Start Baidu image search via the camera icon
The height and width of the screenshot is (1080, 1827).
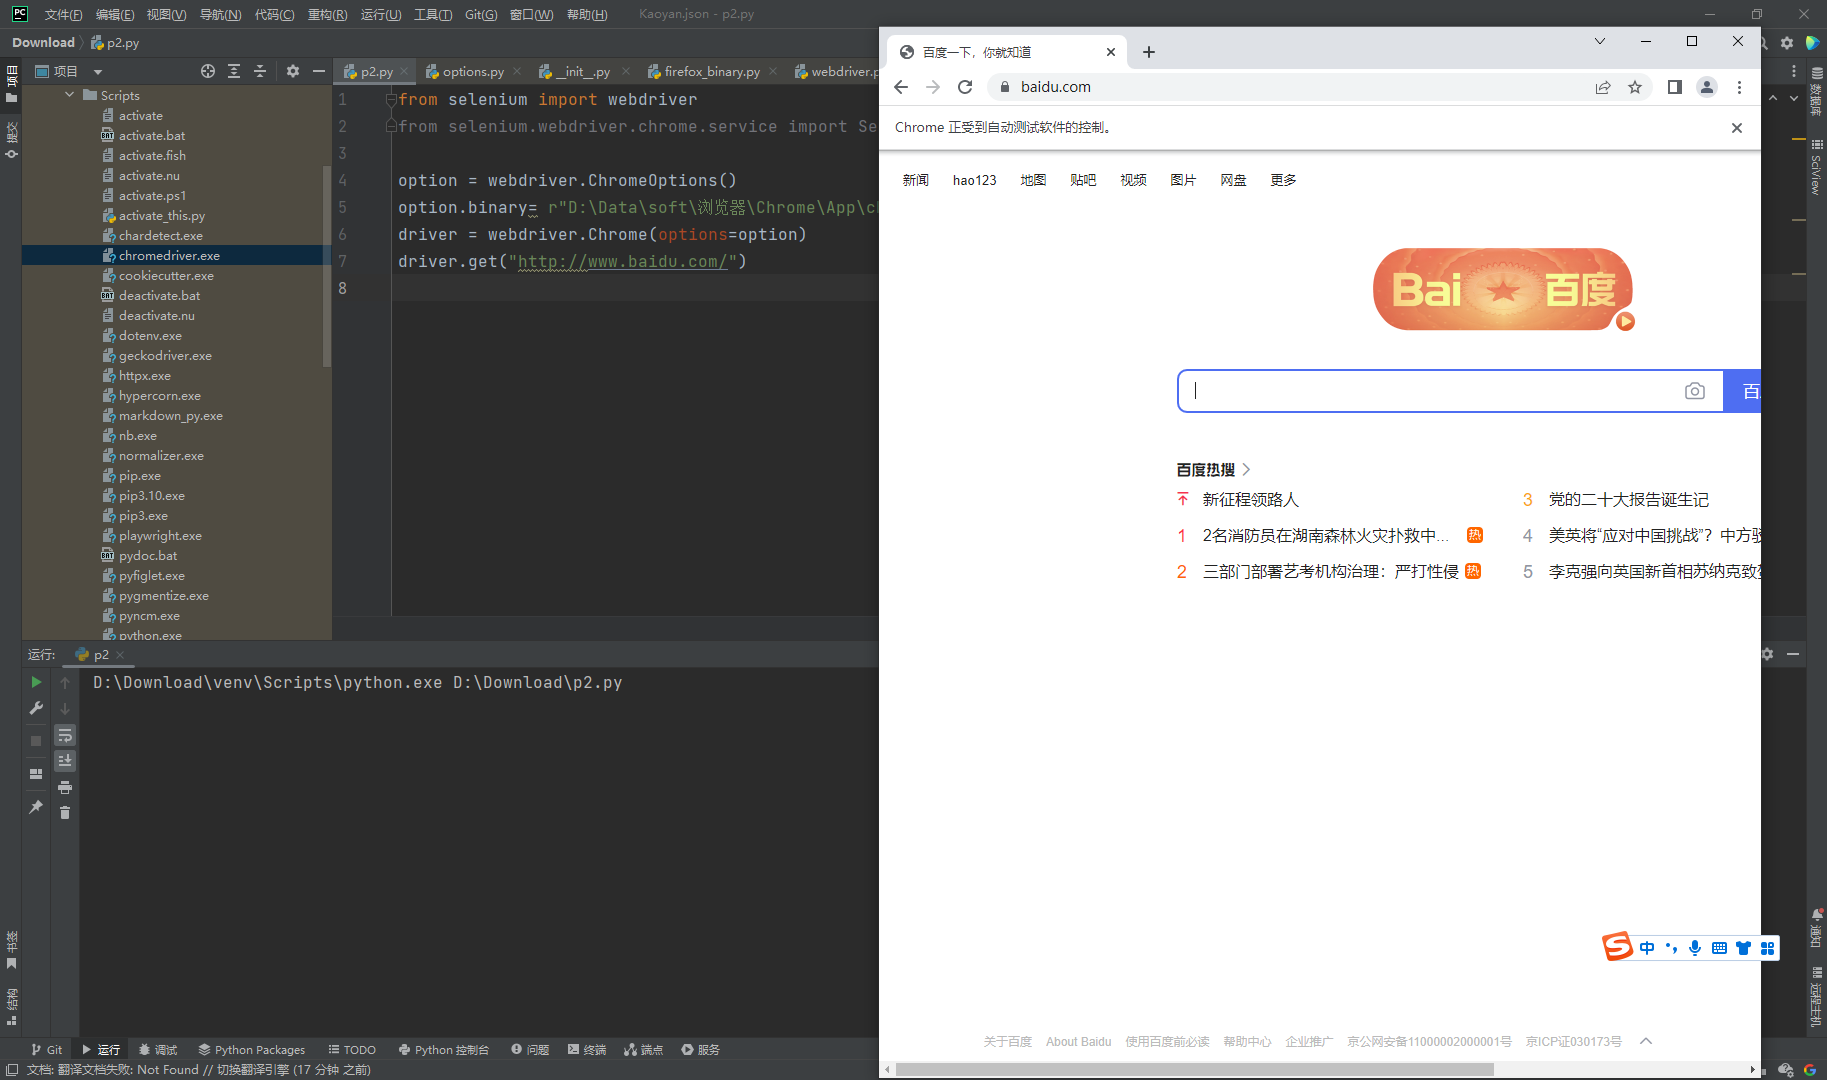pyautogui.click(x=1694, y=391)
